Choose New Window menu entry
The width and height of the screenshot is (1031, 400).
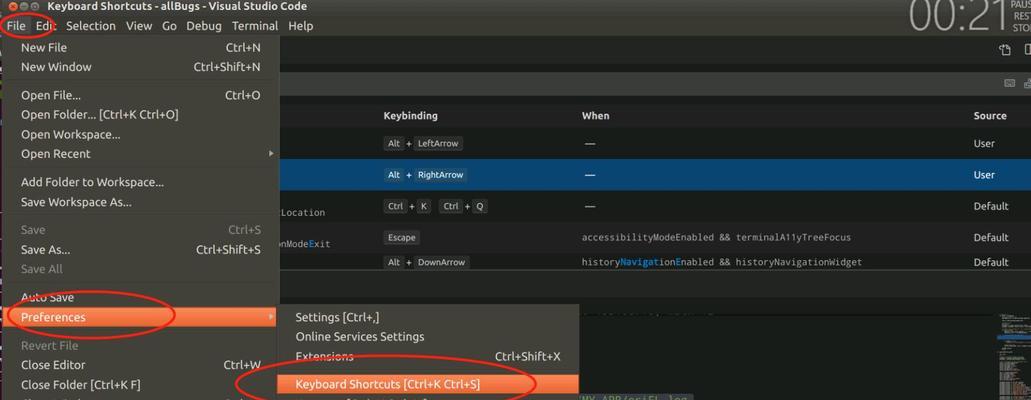pyautogui.click(x=140, y=67)
